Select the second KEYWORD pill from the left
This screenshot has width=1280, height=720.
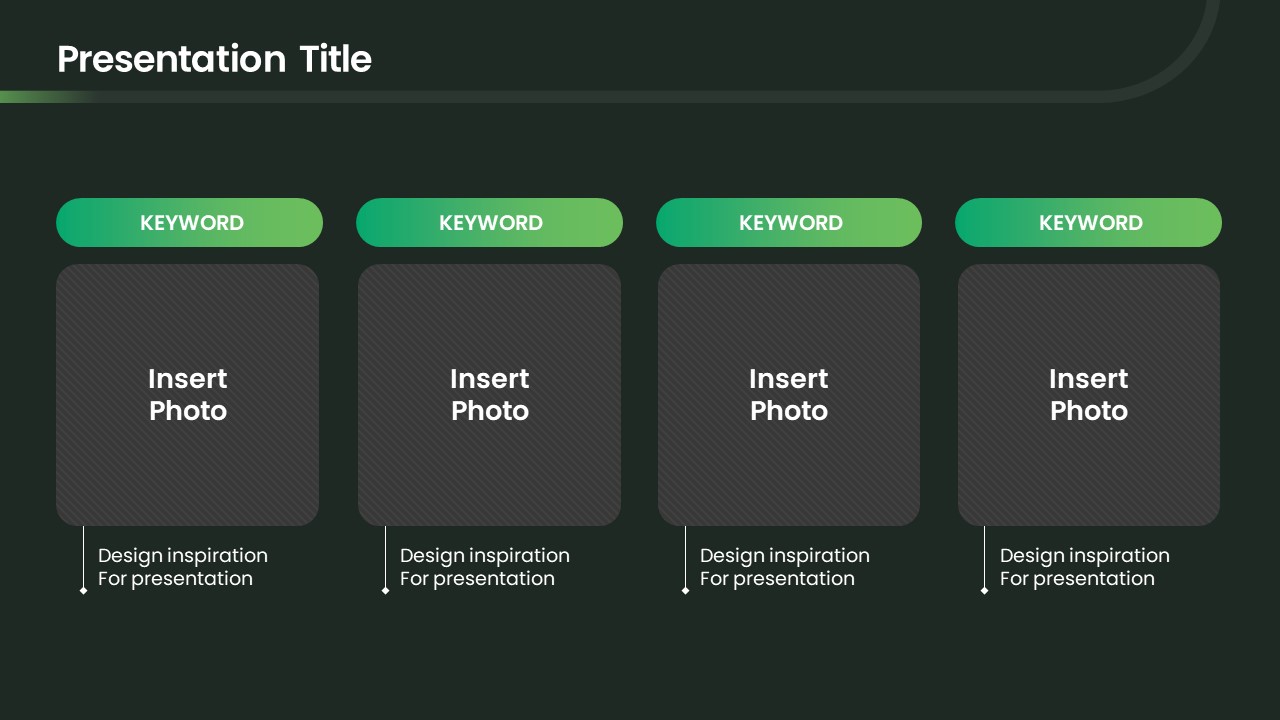[x=489, y=222]
